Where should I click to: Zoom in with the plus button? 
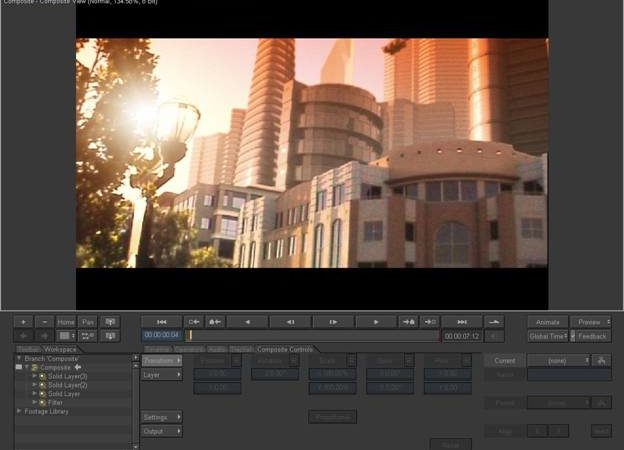[x=23, y=322]
